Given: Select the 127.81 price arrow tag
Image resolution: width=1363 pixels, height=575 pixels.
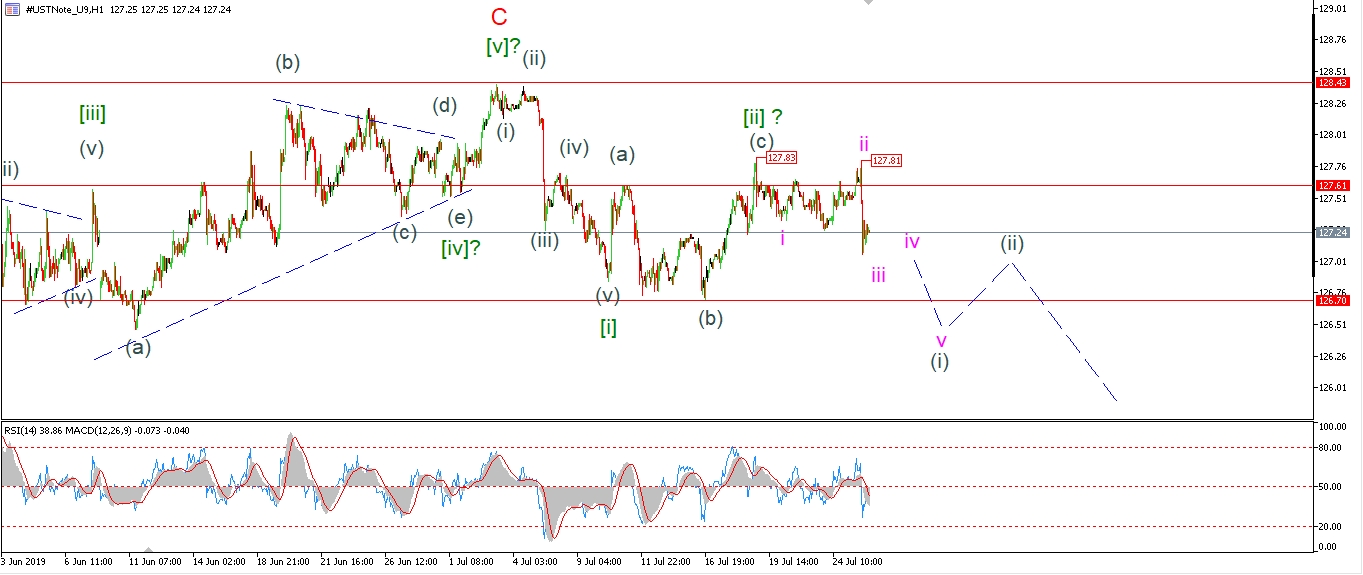Looking at the screenshot, I should point(886,160).
